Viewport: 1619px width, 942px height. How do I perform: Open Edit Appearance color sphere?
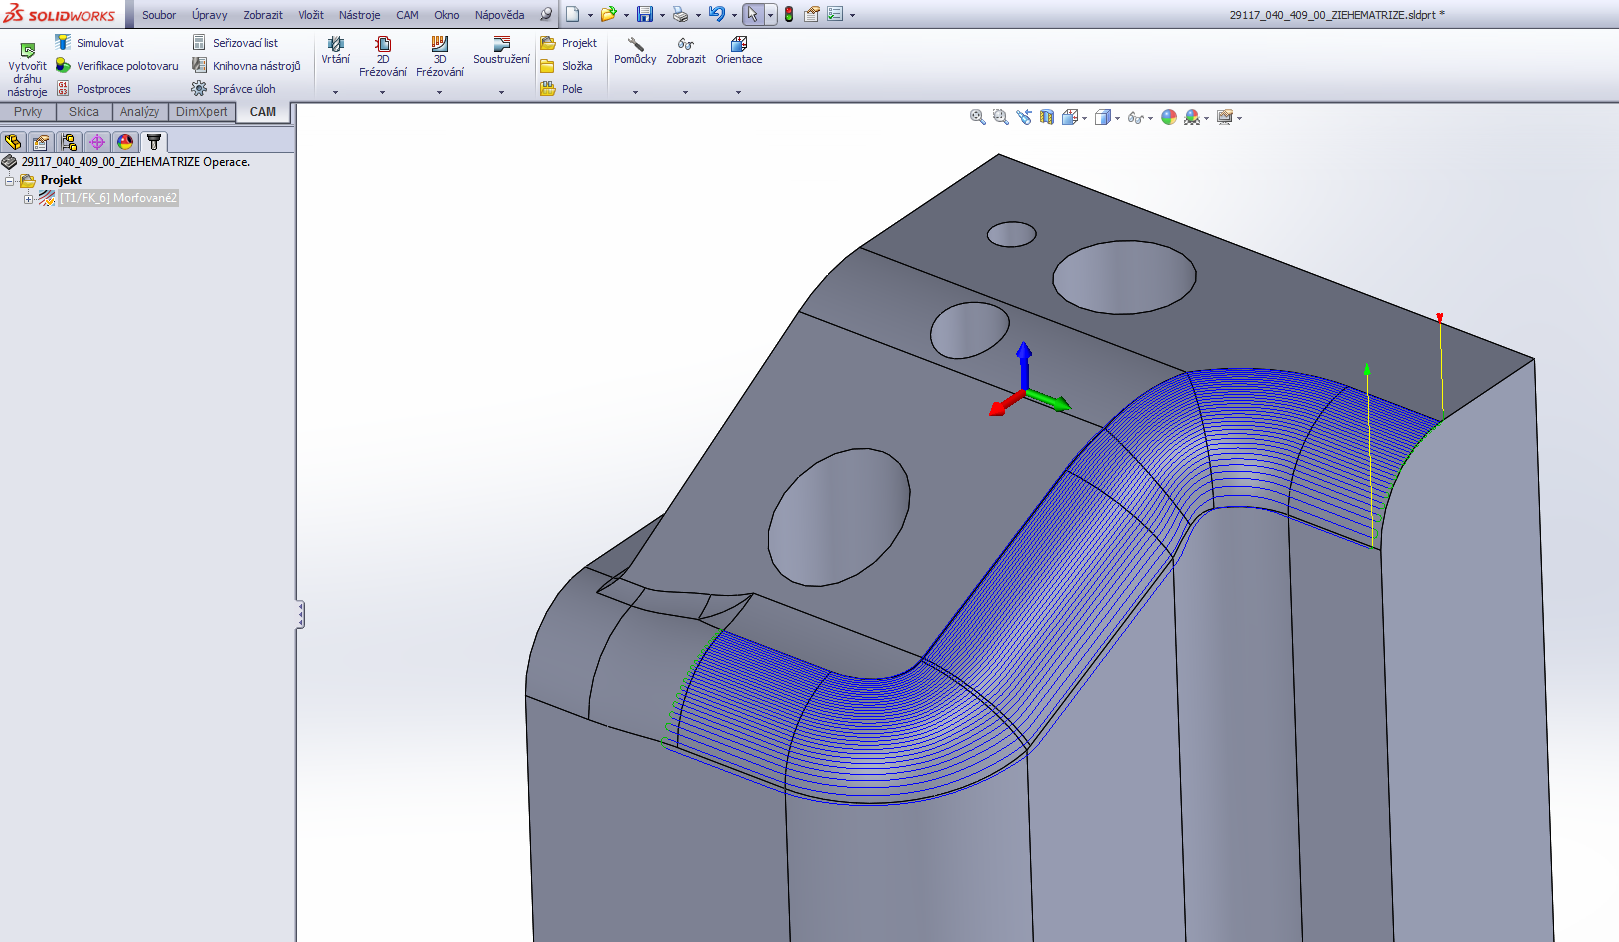coord(1169,117)
